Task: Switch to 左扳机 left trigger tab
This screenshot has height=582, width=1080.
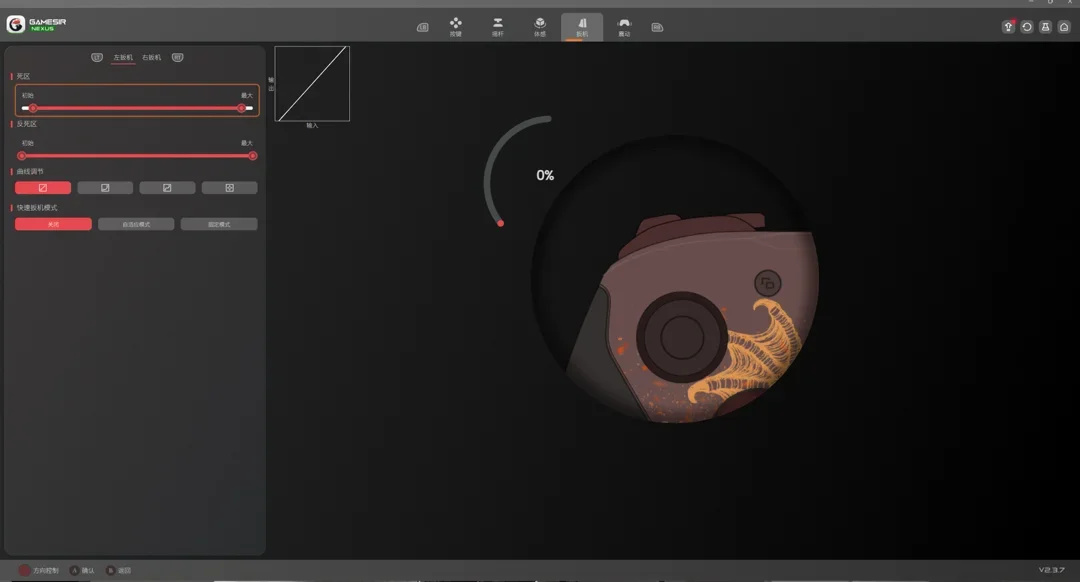Action: pos(123,57)
